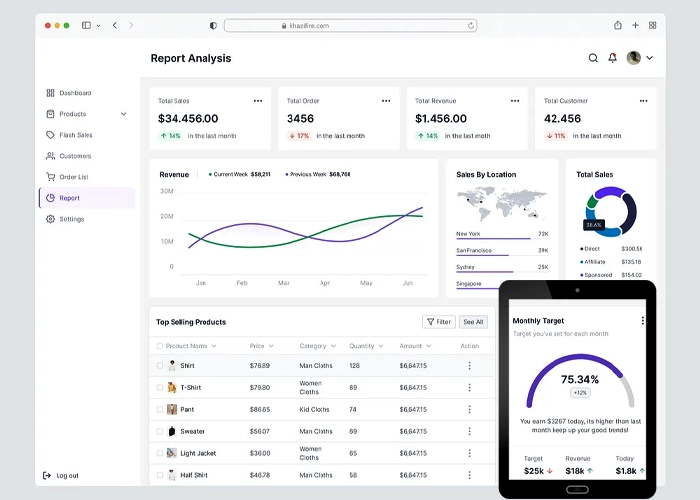Check the T-Shirt row checkbox
Image resolution: width=700 pixels, height=500 pixels.
click(160, 388)
